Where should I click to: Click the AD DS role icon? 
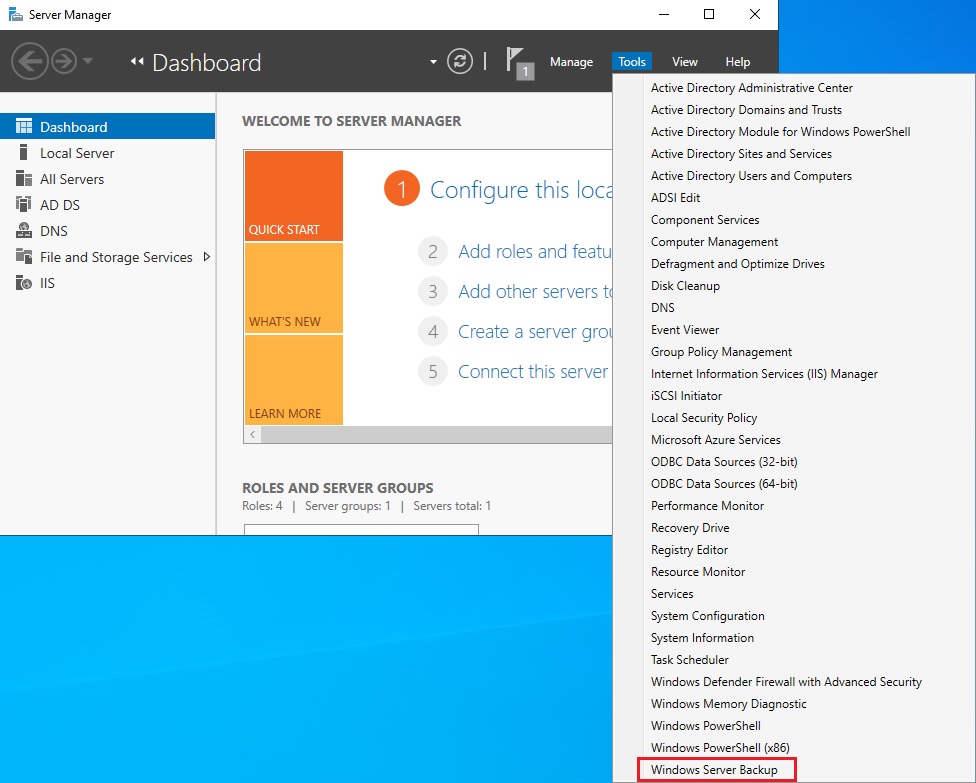pos(23,205)
